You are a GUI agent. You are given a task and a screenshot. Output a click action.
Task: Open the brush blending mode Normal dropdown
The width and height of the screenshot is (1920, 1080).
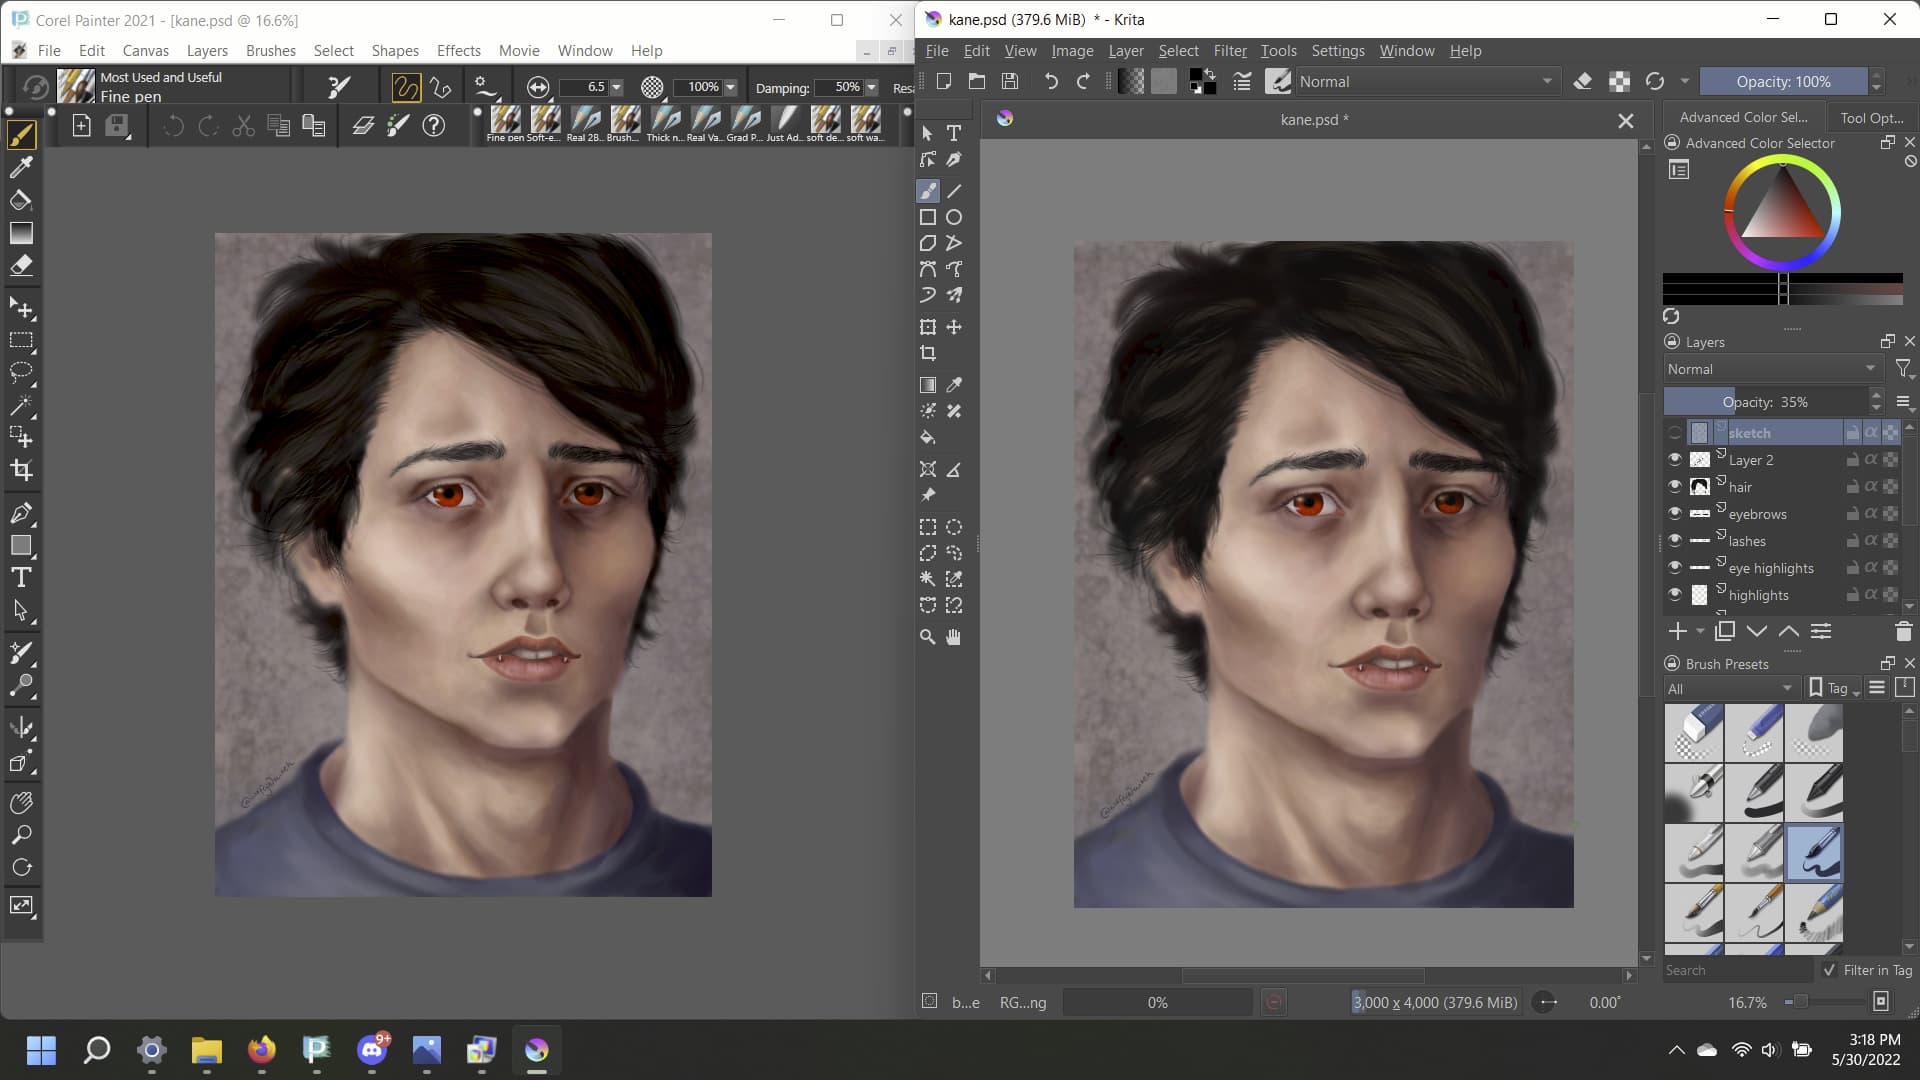pos(1425,82)
